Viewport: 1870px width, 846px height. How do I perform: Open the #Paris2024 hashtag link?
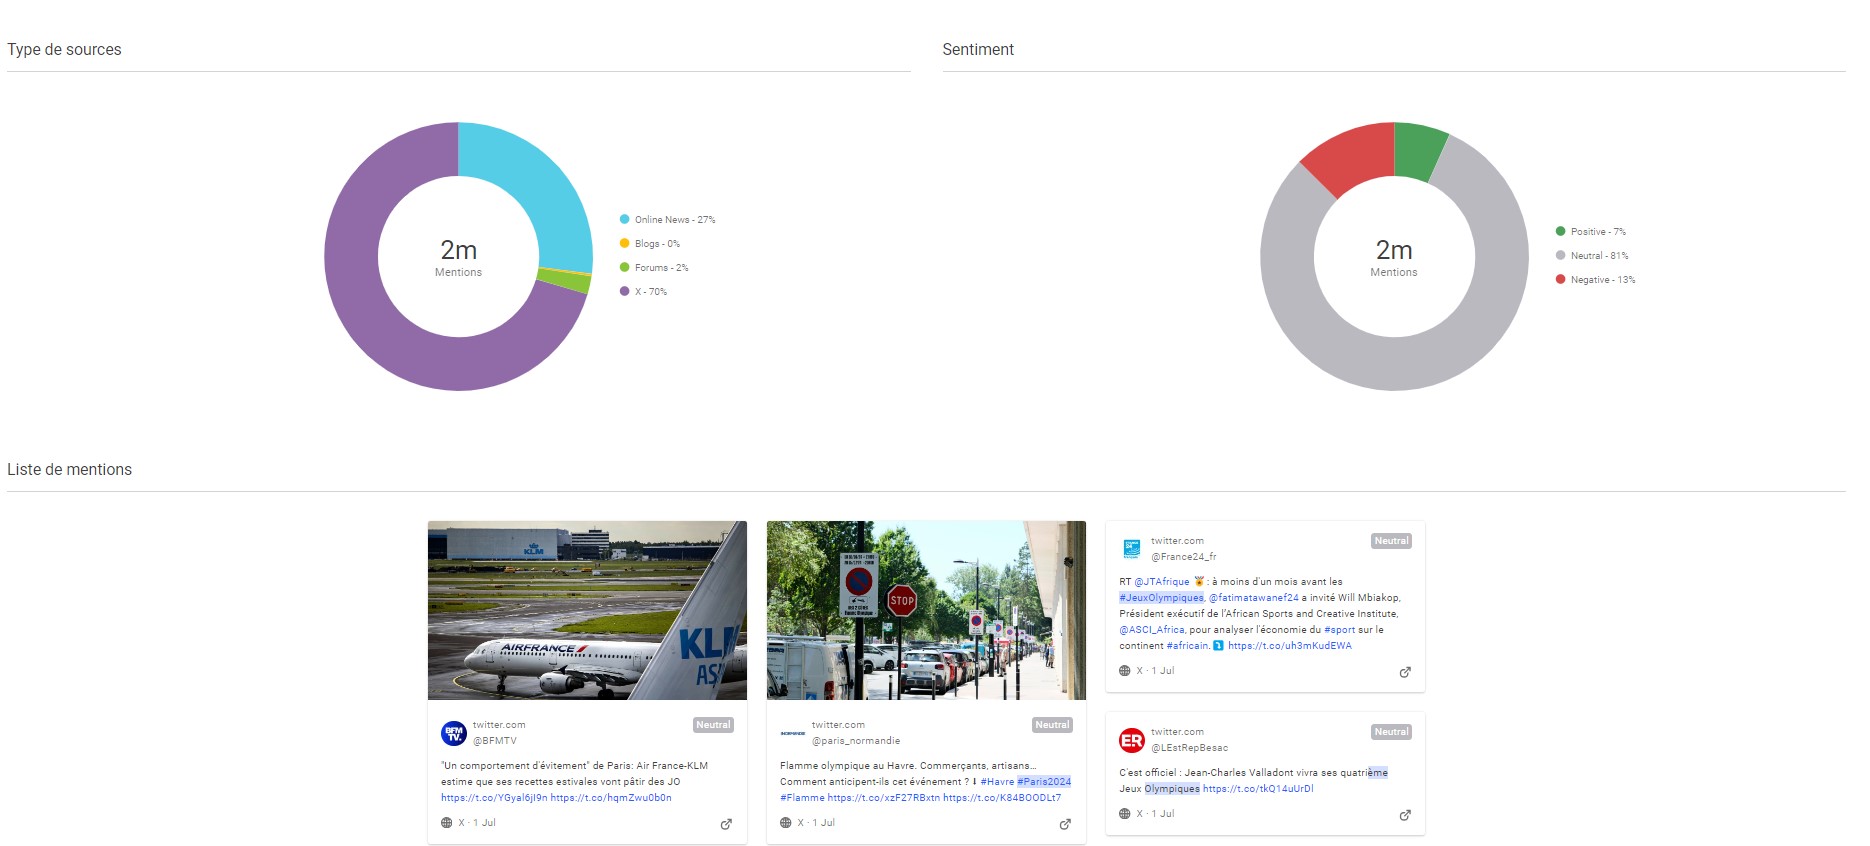point(1043,782)
